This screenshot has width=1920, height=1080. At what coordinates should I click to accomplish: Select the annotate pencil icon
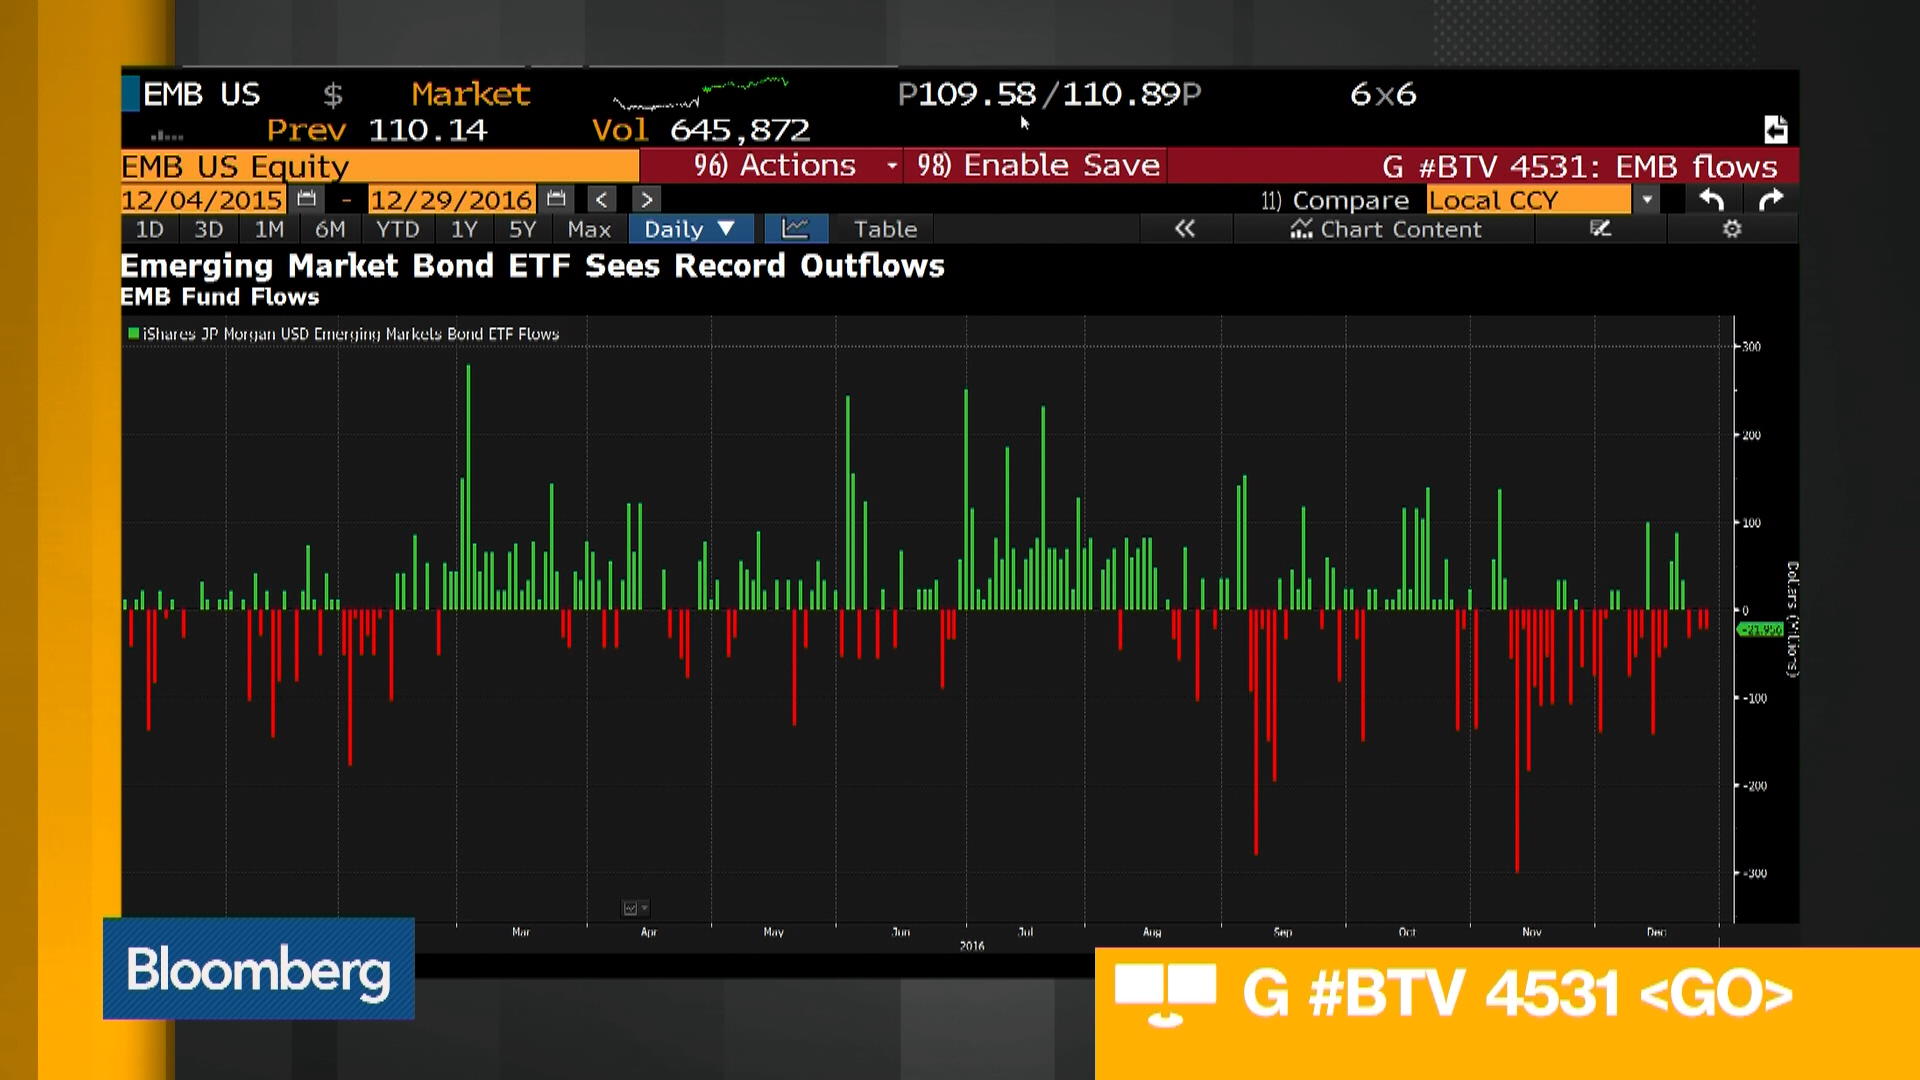coord(1600,229)
